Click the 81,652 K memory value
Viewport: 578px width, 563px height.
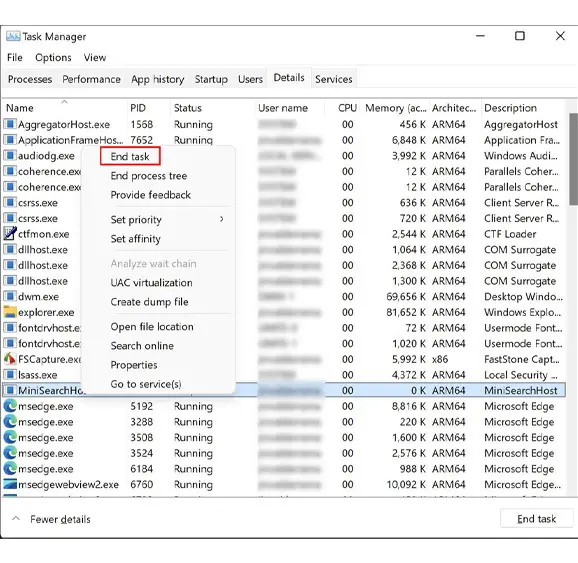(406, 312)
